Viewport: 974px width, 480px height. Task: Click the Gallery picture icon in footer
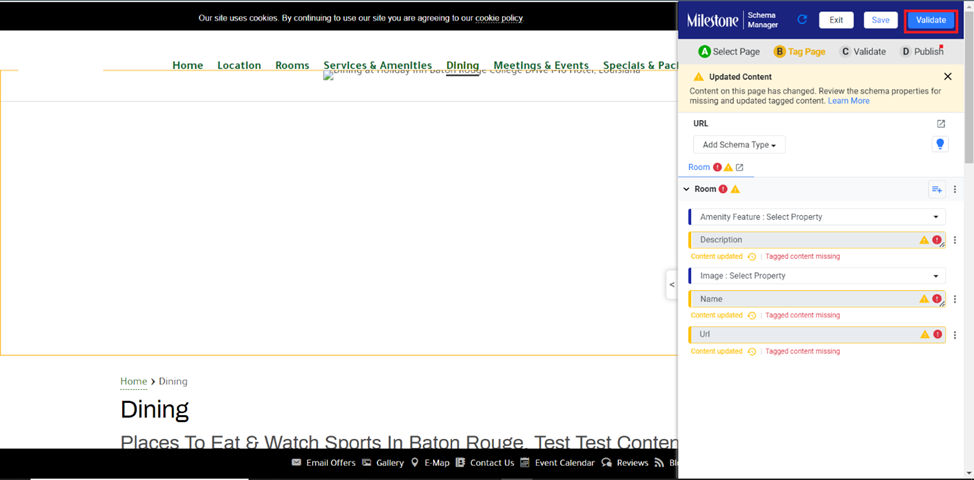(366, 463)
